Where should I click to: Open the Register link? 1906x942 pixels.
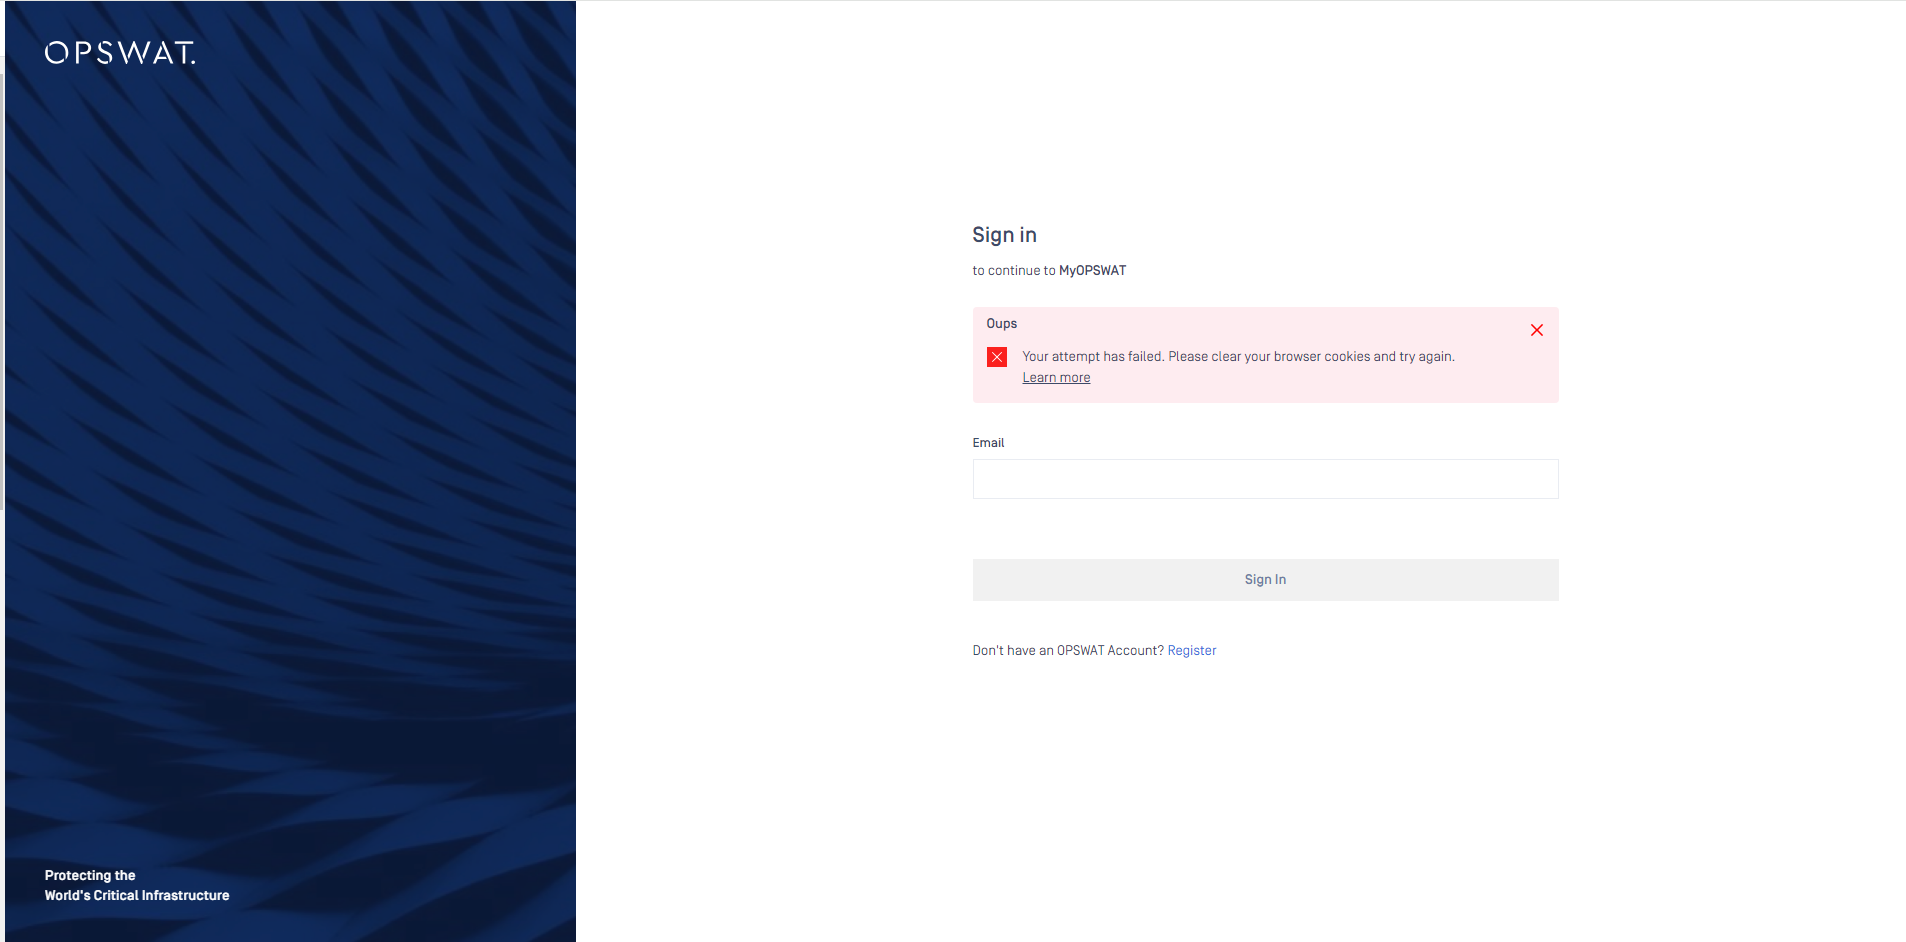pos(1192,651)
